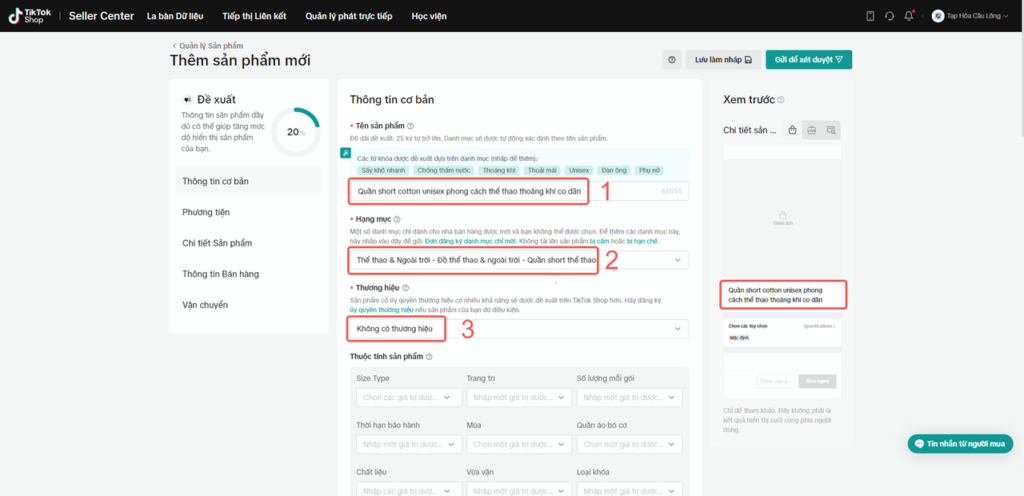Open the Size Type dropdown

click(409, 397)
